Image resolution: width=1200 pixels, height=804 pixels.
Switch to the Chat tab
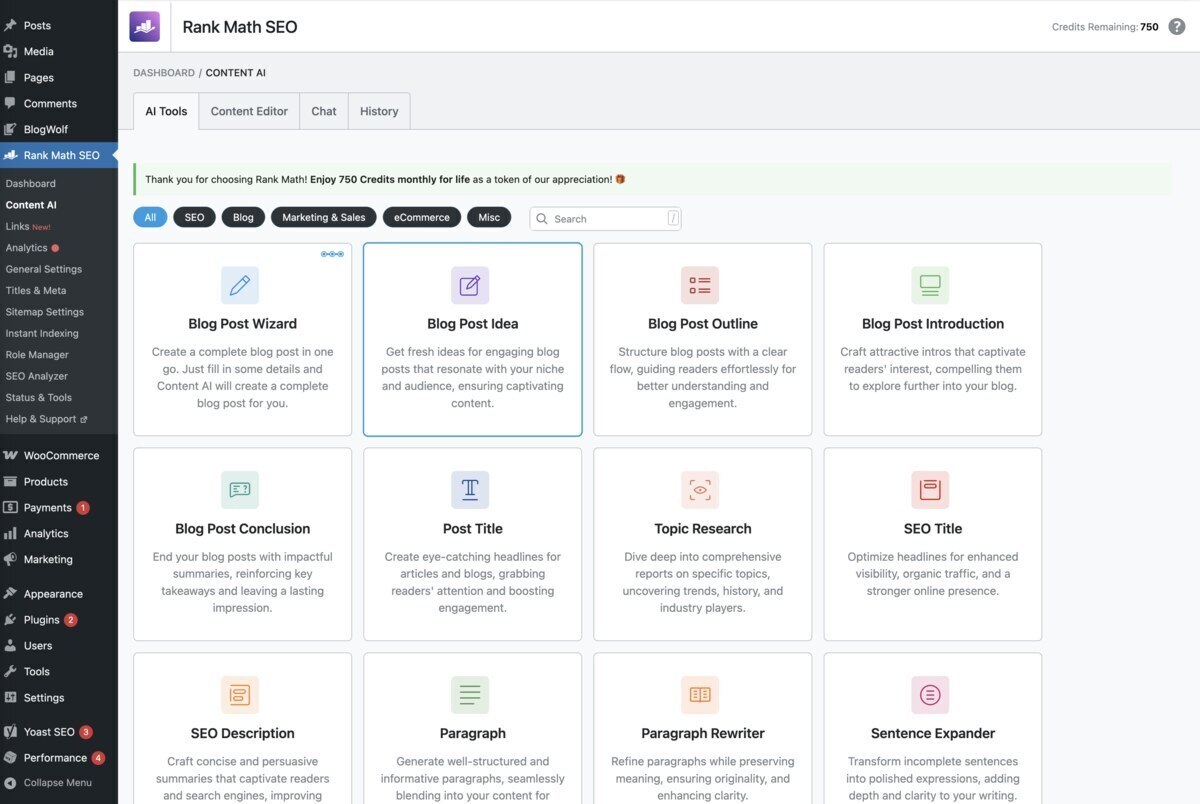(x=323, y=110)
